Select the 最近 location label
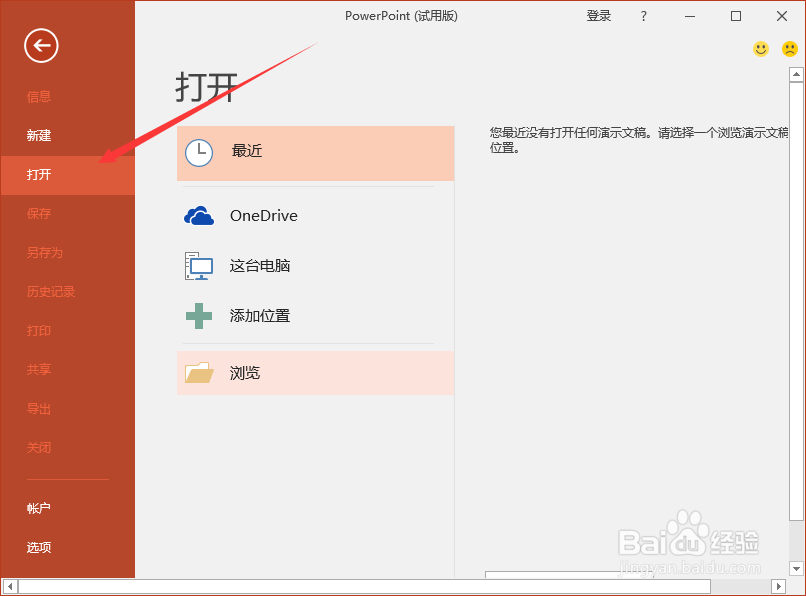806x596 pixels. point(247,151)
